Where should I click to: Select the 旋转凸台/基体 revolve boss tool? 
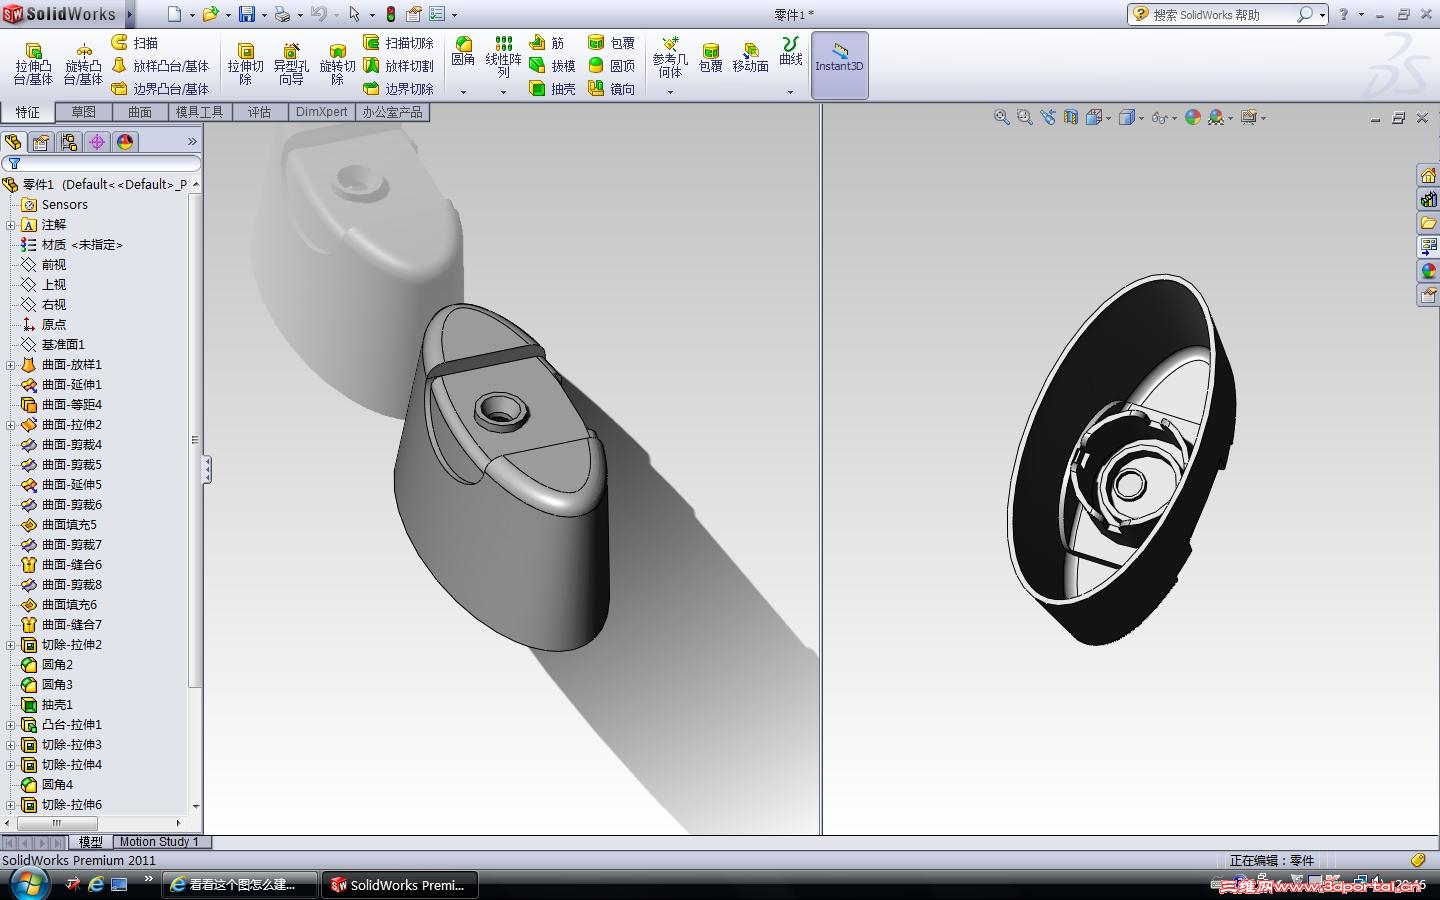83,64
